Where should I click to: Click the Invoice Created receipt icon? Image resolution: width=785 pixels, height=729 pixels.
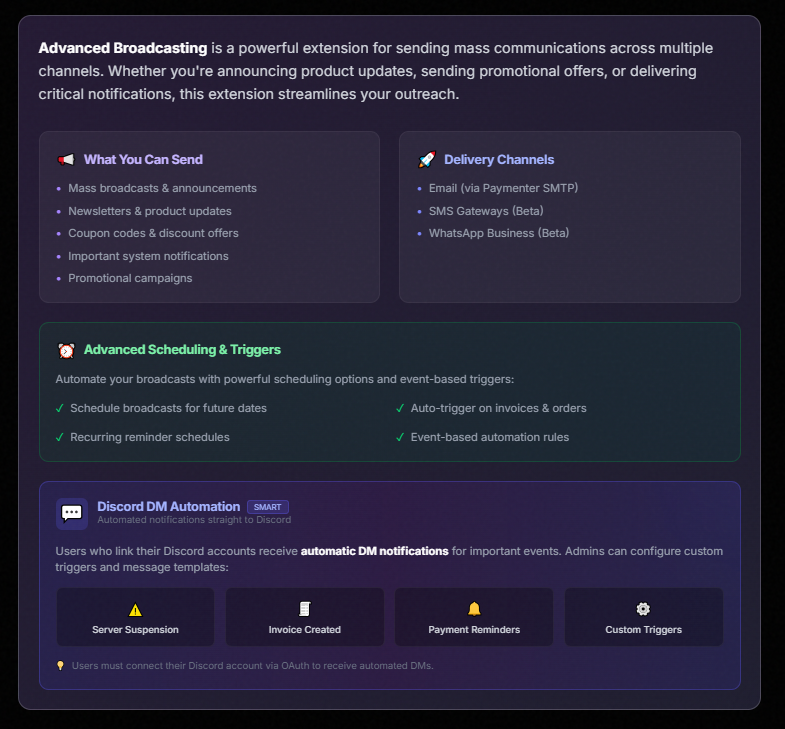305,609
